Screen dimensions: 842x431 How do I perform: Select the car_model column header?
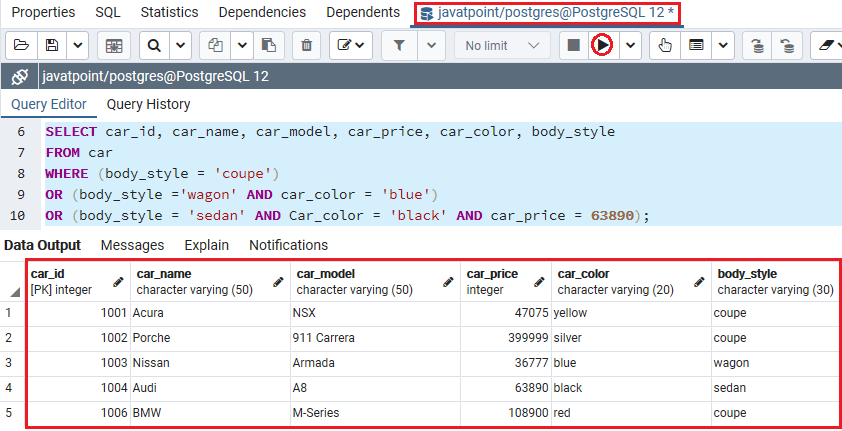click(375, 282)
